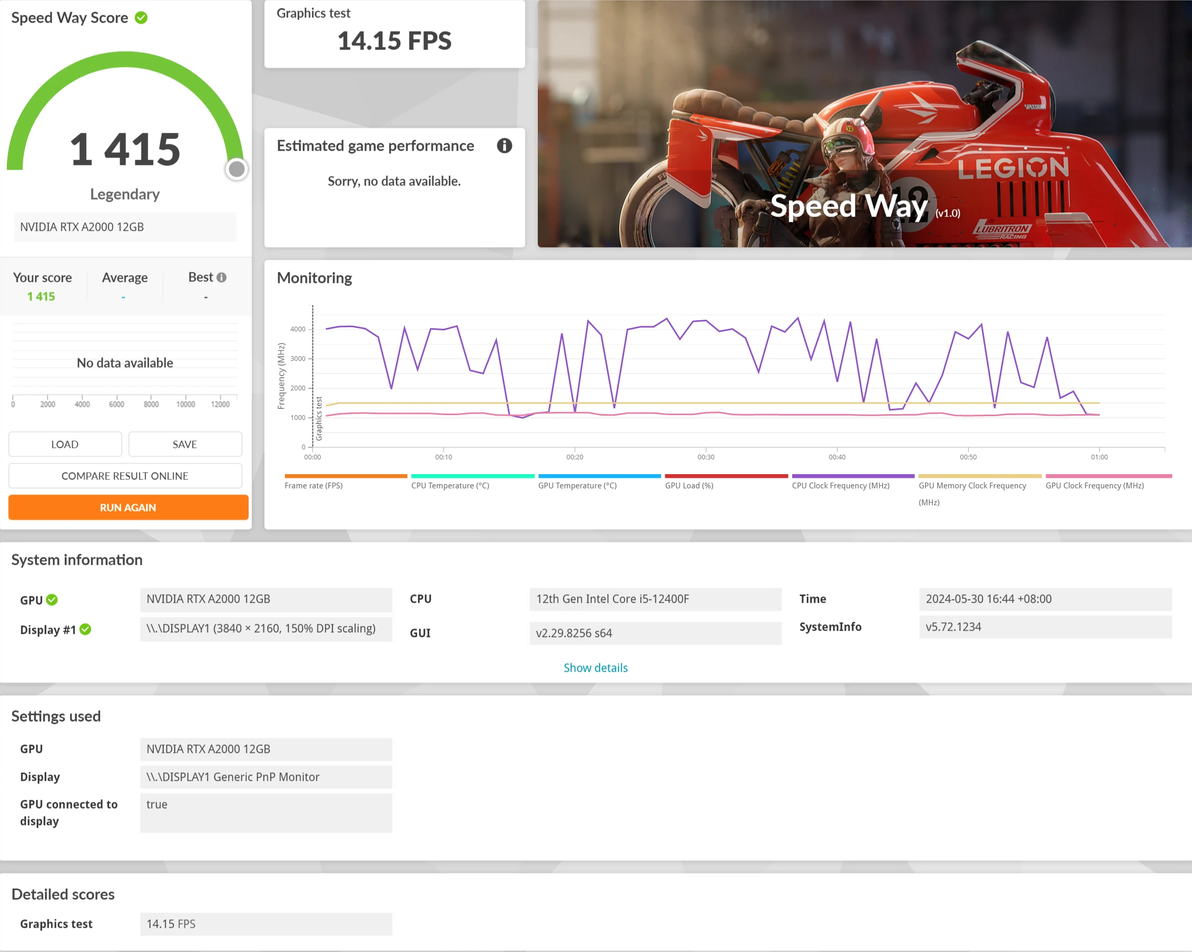1192x952 pixels.
Task: Click the green Speed Way Score validation checkmark
Action: [x=141, y=17]
